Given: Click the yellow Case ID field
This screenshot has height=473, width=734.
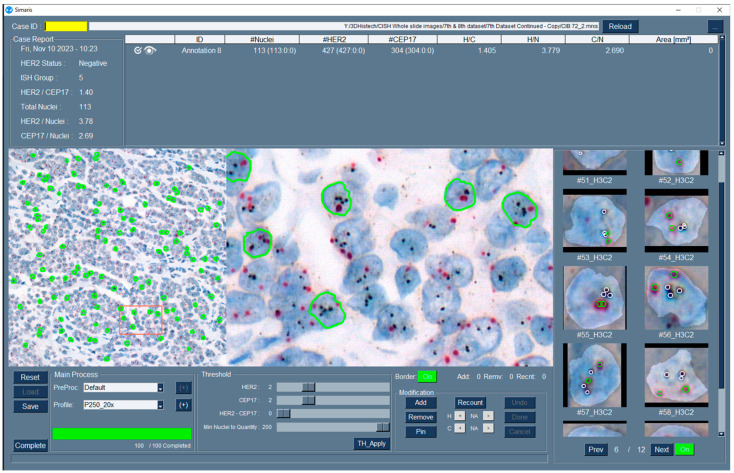Looking at the screenshot, I should coord(66,27).
